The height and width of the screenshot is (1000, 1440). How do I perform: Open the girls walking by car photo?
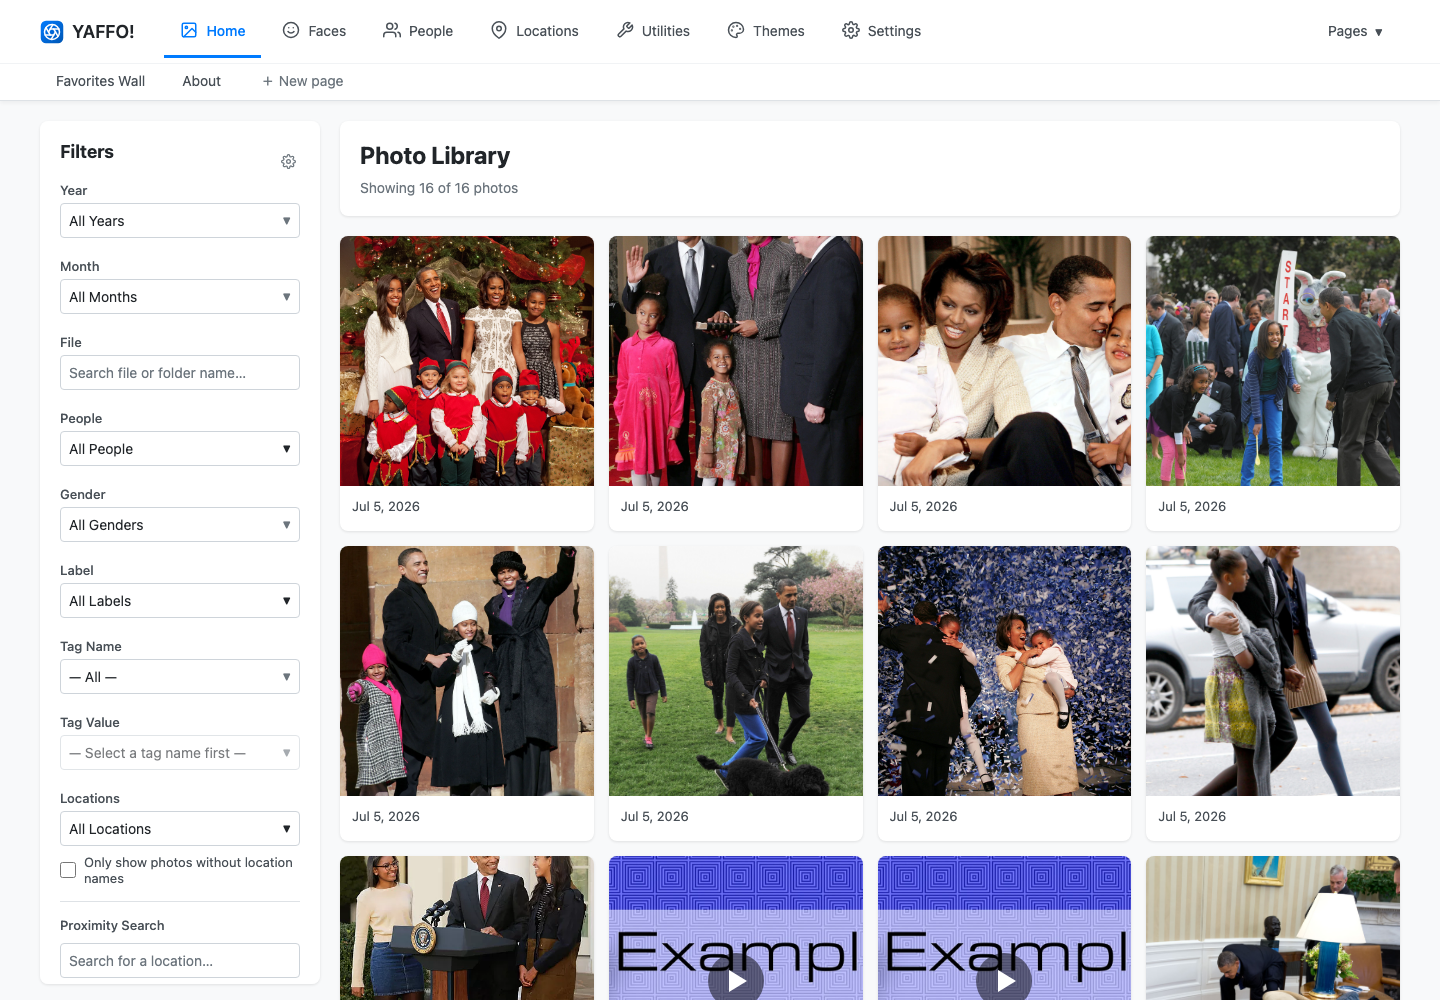[x=1273, y=671]
